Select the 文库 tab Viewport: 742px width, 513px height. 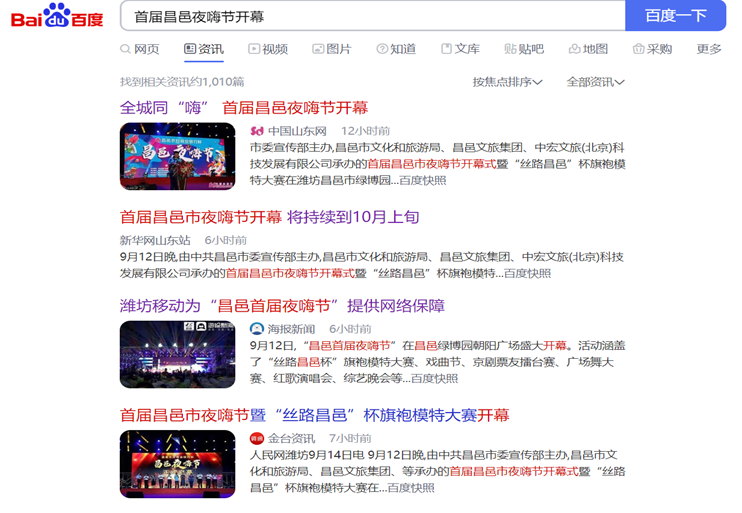pos(460,49)
